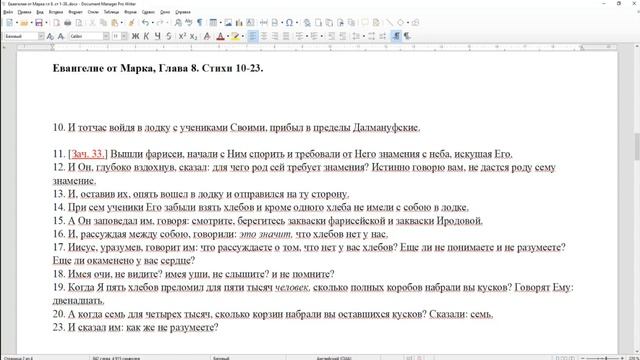This screenshot has width=640, height=360.
Task: Enable Align Left paragraph button
Action: [x=253, y=36]
